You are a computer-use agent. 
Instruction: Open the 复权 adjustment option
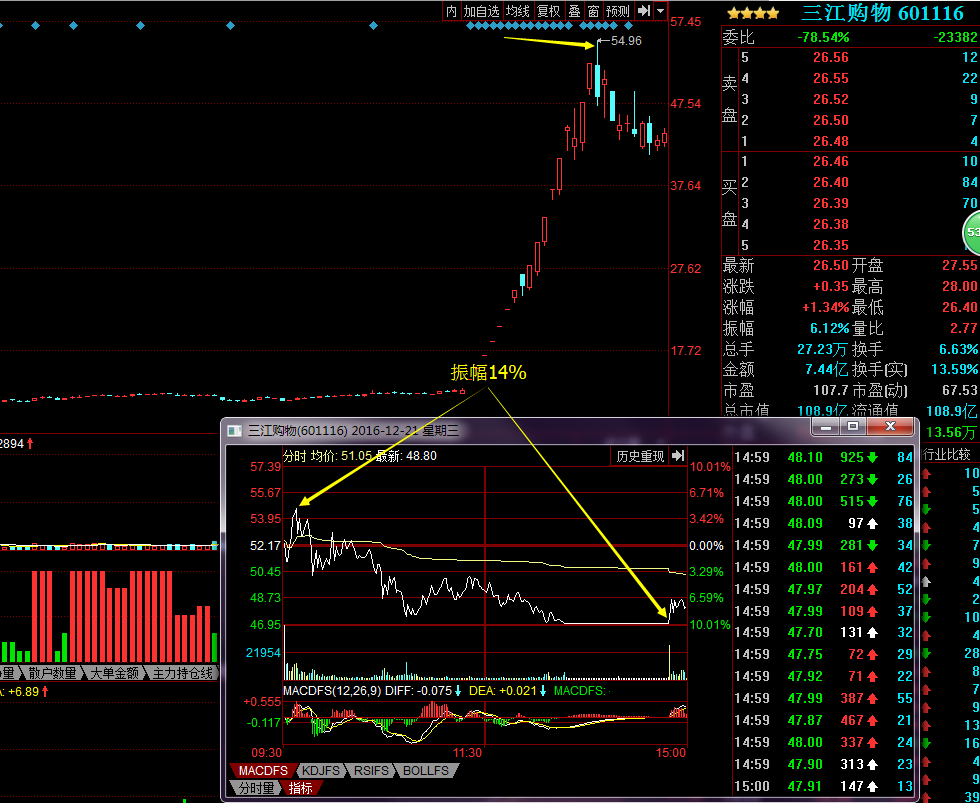pos(548,11)
